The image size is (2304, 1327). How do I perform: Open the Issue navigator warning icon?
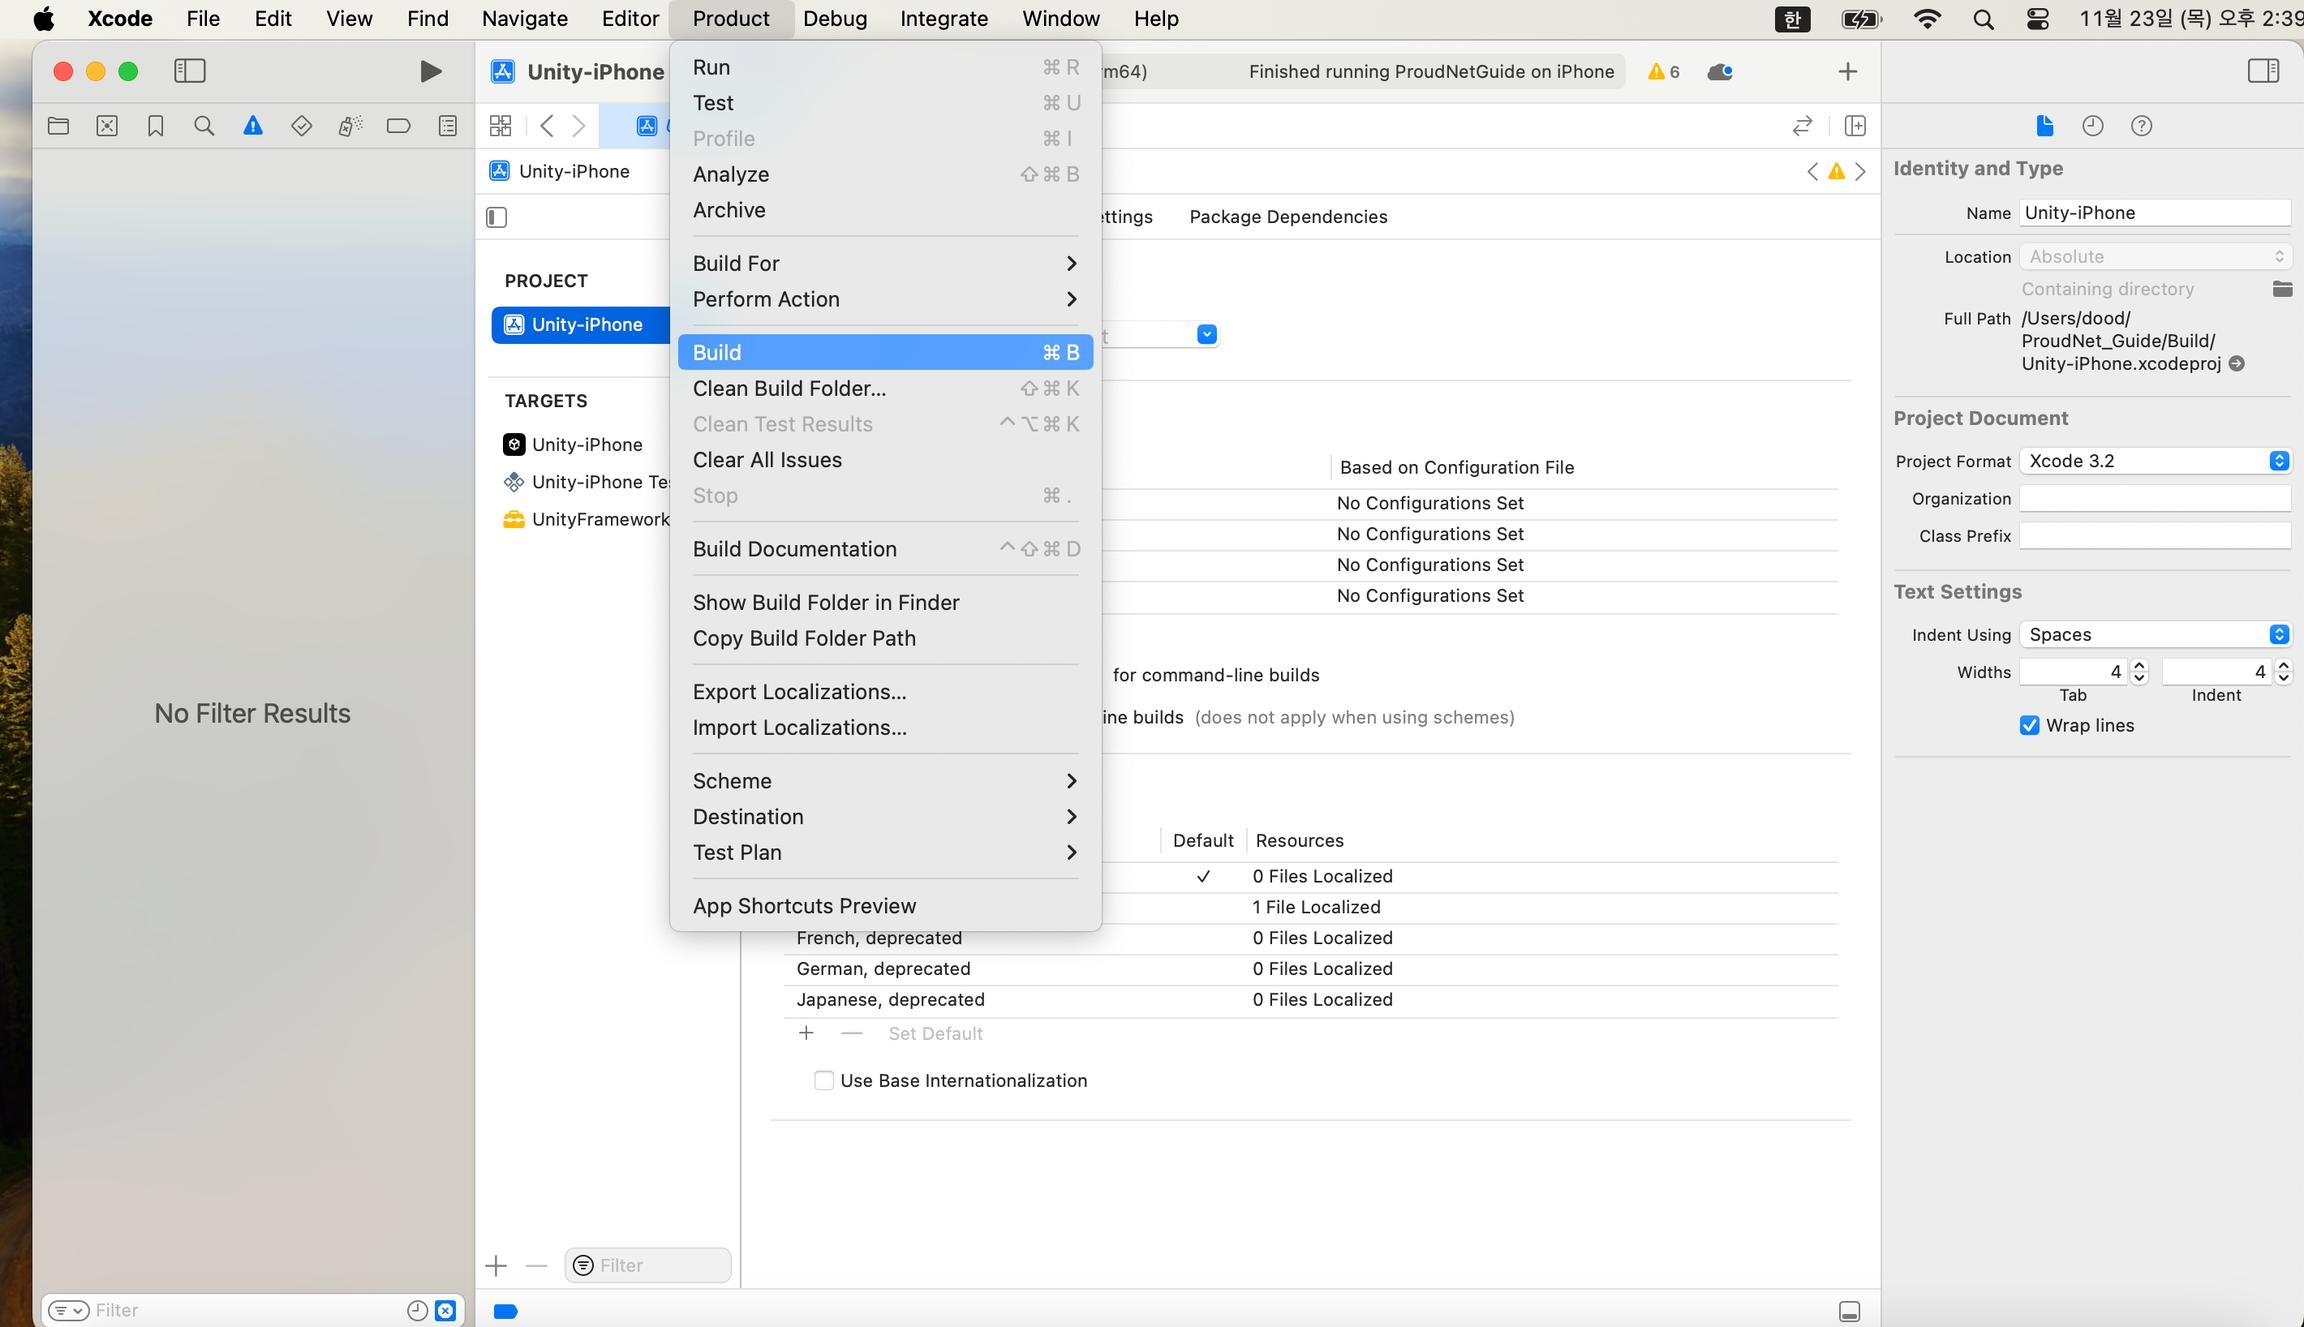(x=252, y=126)
